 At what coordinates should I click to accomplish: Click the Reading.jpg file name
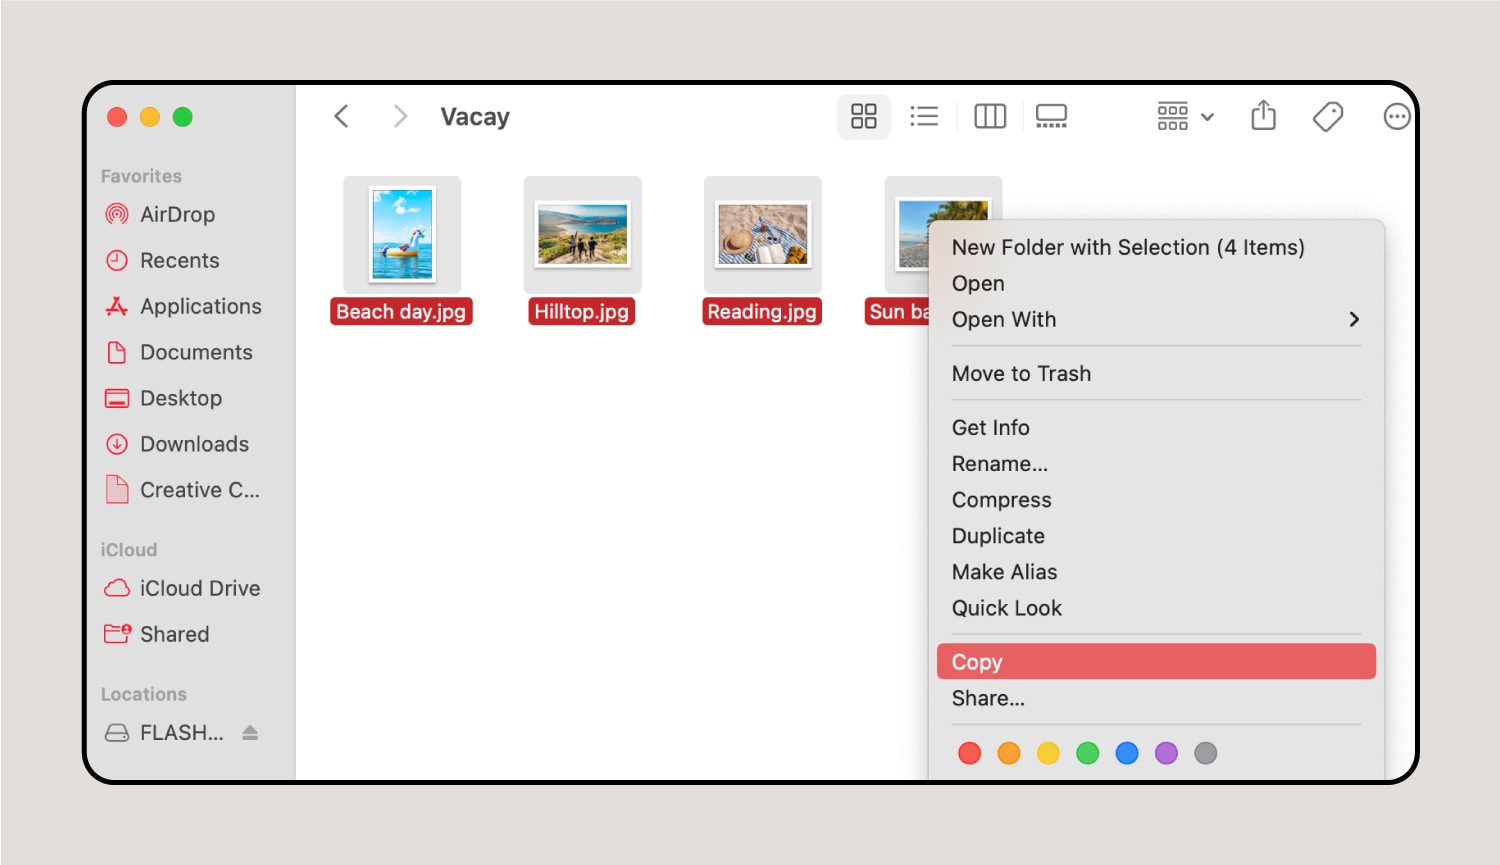click(x=762, y=311)
